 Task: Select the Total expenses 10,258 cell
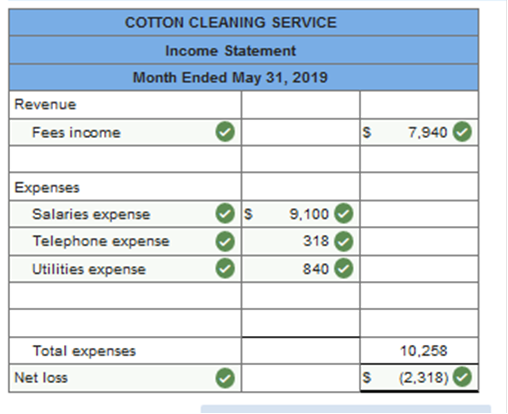[x=419, y=351]
